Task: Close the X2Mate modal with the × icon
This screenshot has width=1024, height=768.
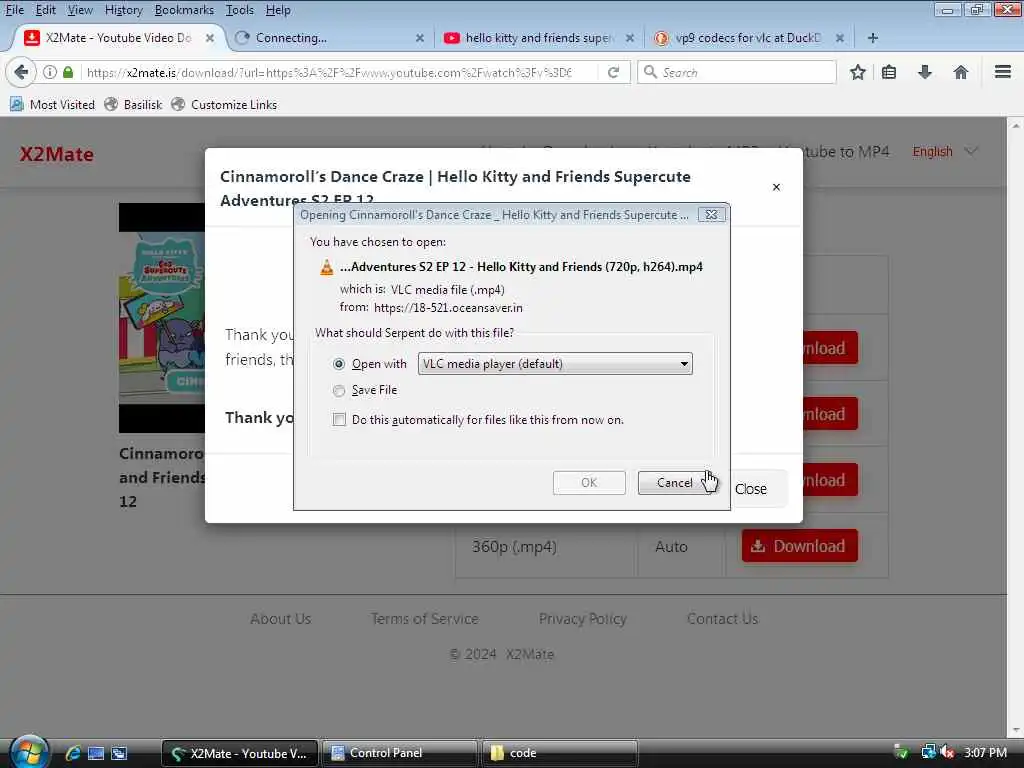Action: pyautogui.click(x=776, y=187)
